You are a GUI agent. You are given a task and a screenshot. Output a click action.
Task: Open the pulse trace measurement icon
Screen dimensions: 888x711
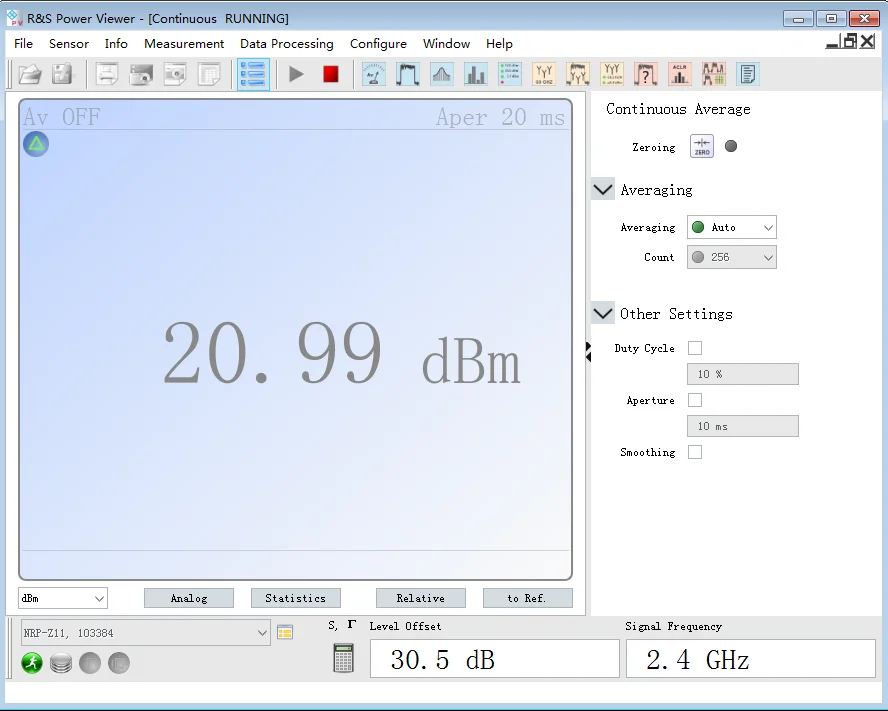coord(408,74)
